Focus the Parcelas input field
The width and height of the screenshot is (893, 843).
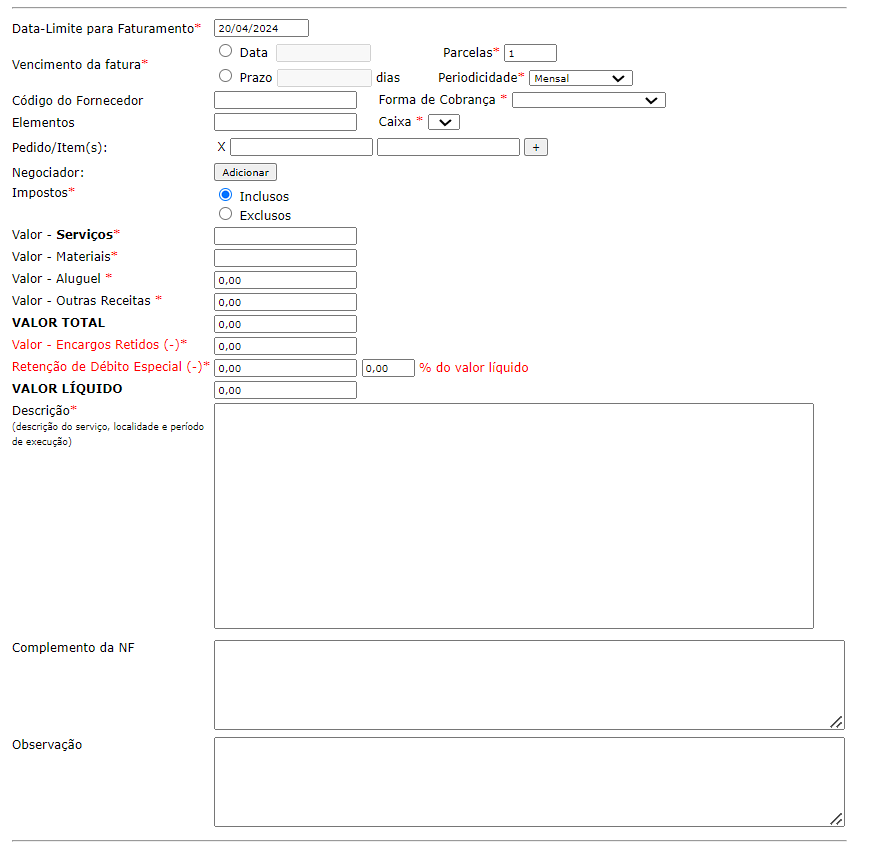530,53
